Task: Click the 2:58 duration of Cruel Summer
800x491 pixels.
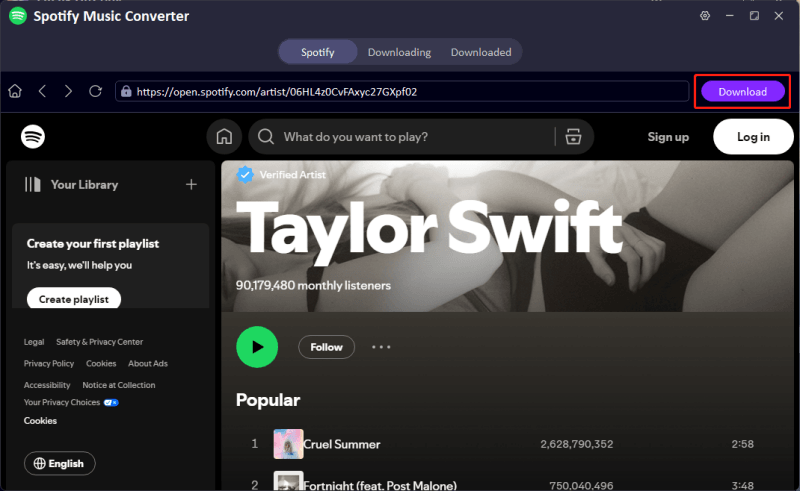Action: 742,444
